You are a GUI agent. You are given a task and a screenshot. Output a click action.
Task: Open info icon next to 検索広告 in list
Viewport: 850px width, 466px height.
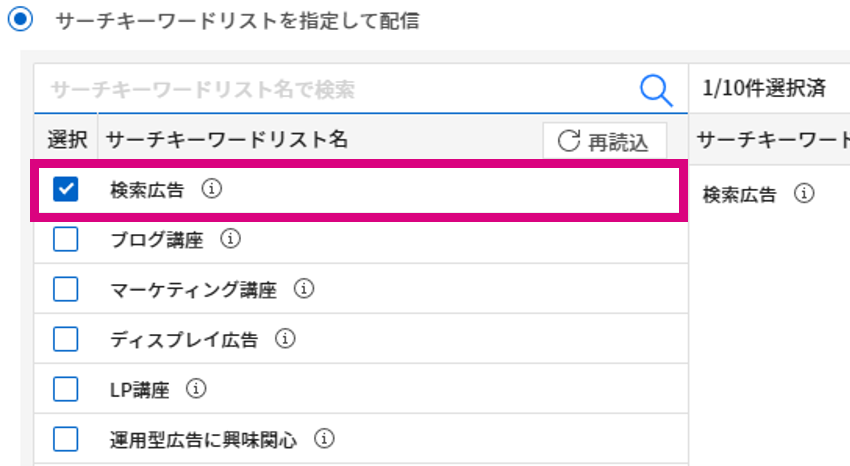(211, 189)
